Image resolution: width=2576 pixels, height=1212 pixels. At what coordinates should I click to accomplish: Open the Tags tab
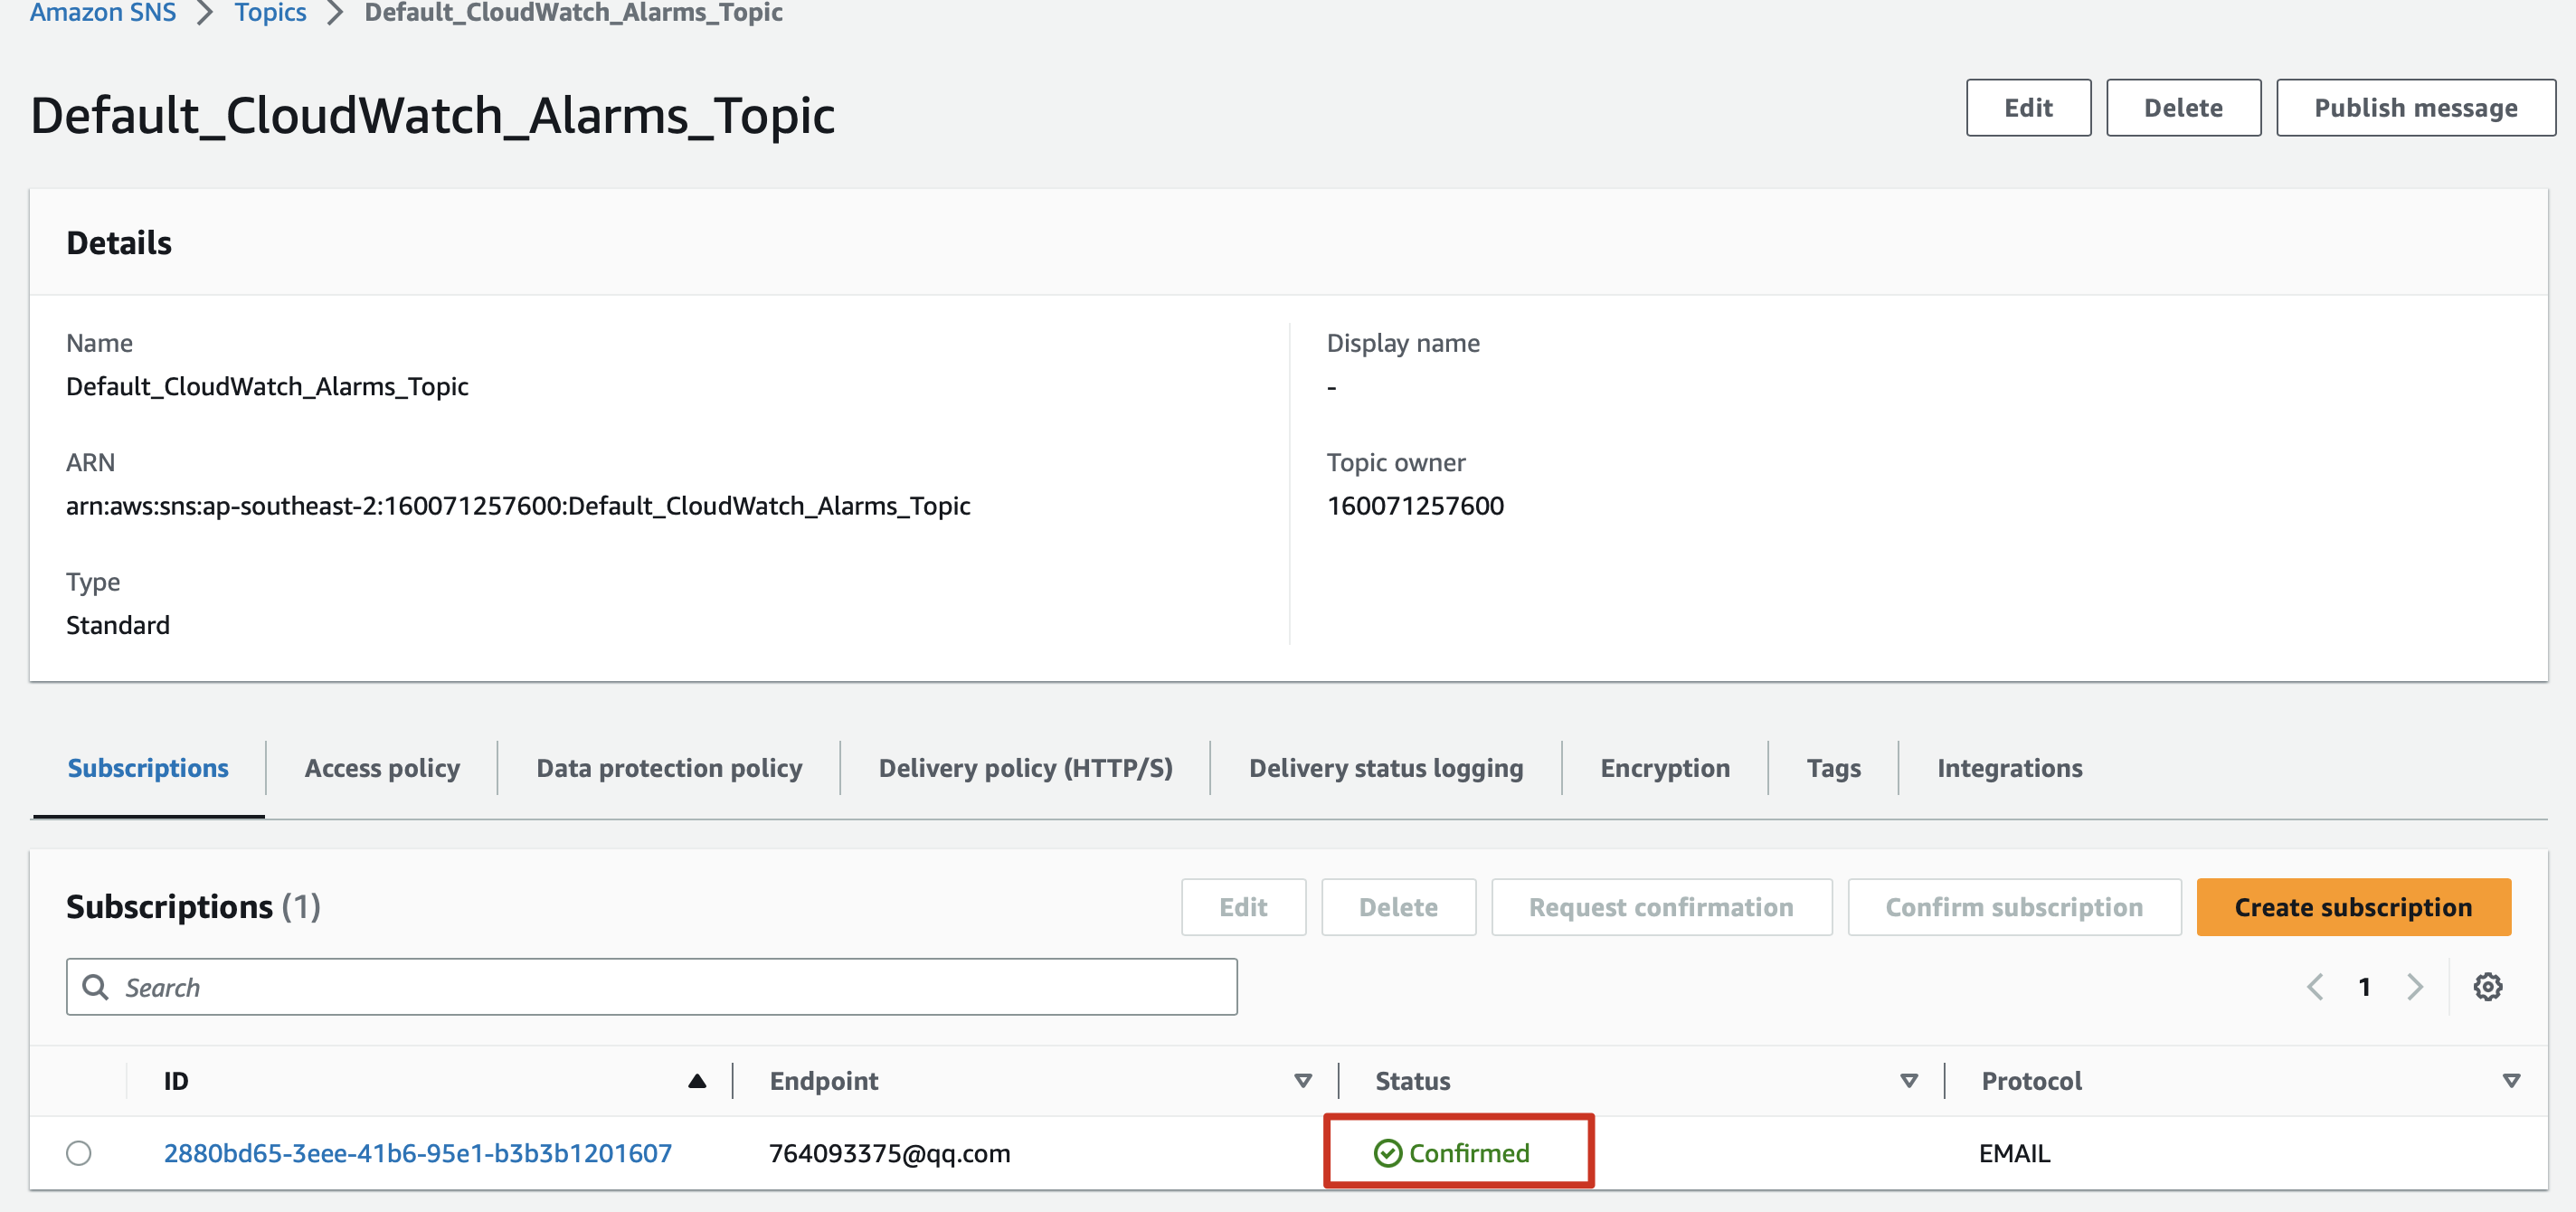pos(1833,768)
